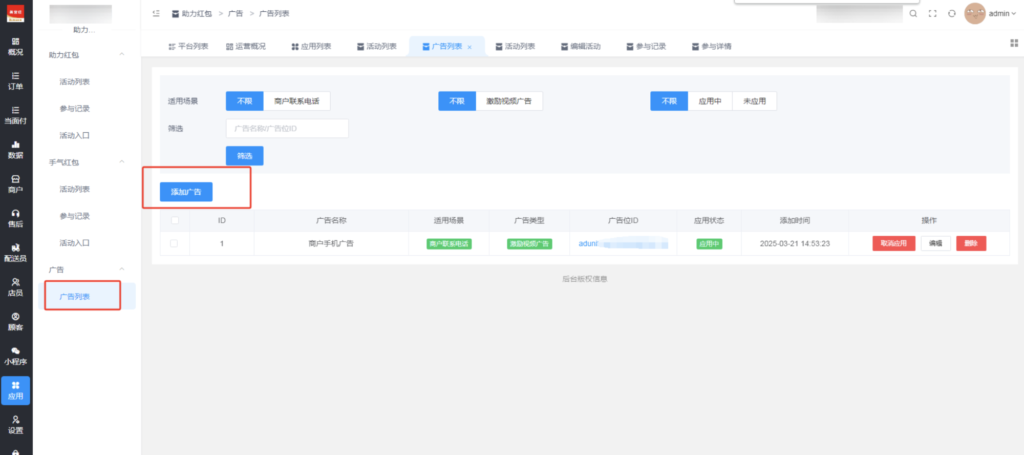The height and width of the screenshot is (455, 1024).
Task: Tick the checkbox for ad row 1
Action: tap(176, 243)
